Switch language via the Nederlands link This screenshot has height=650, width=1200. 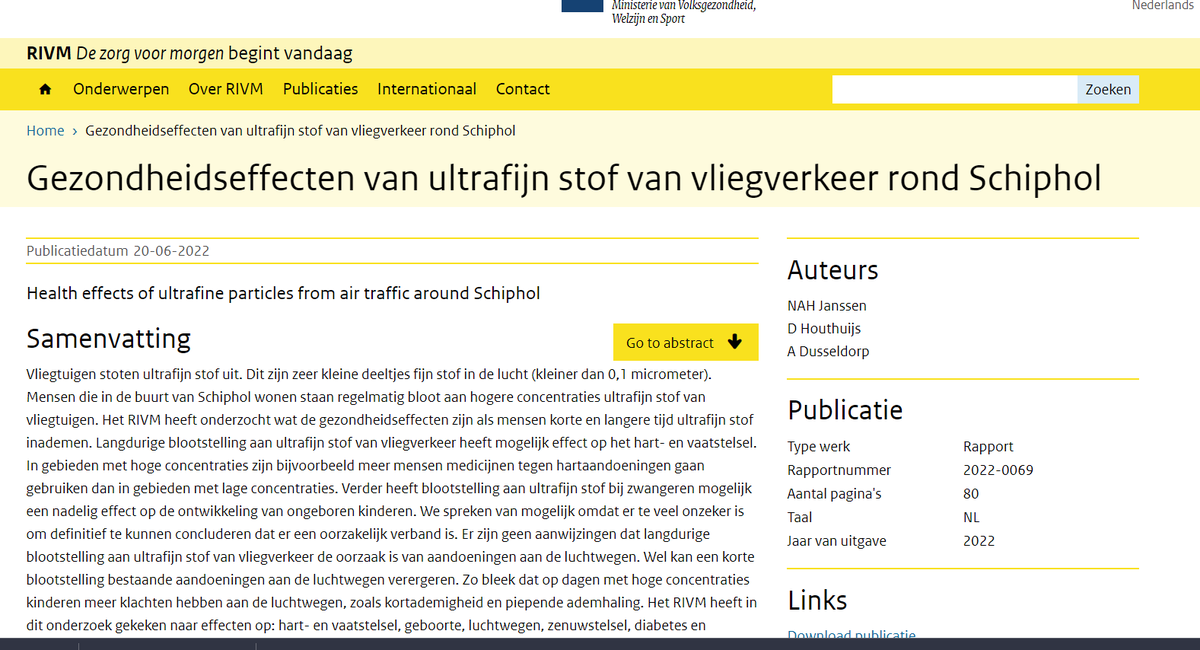click(1164, 6)
